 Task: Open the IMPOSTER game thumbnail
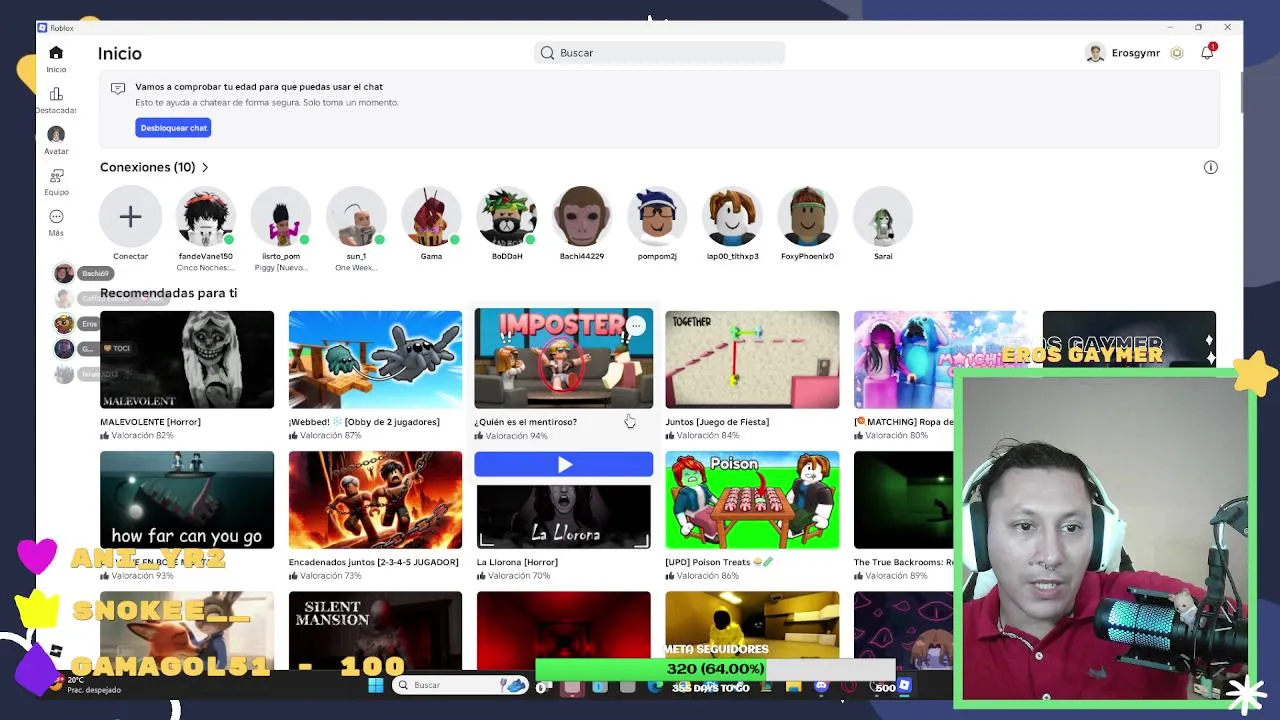tap(564, 358)
